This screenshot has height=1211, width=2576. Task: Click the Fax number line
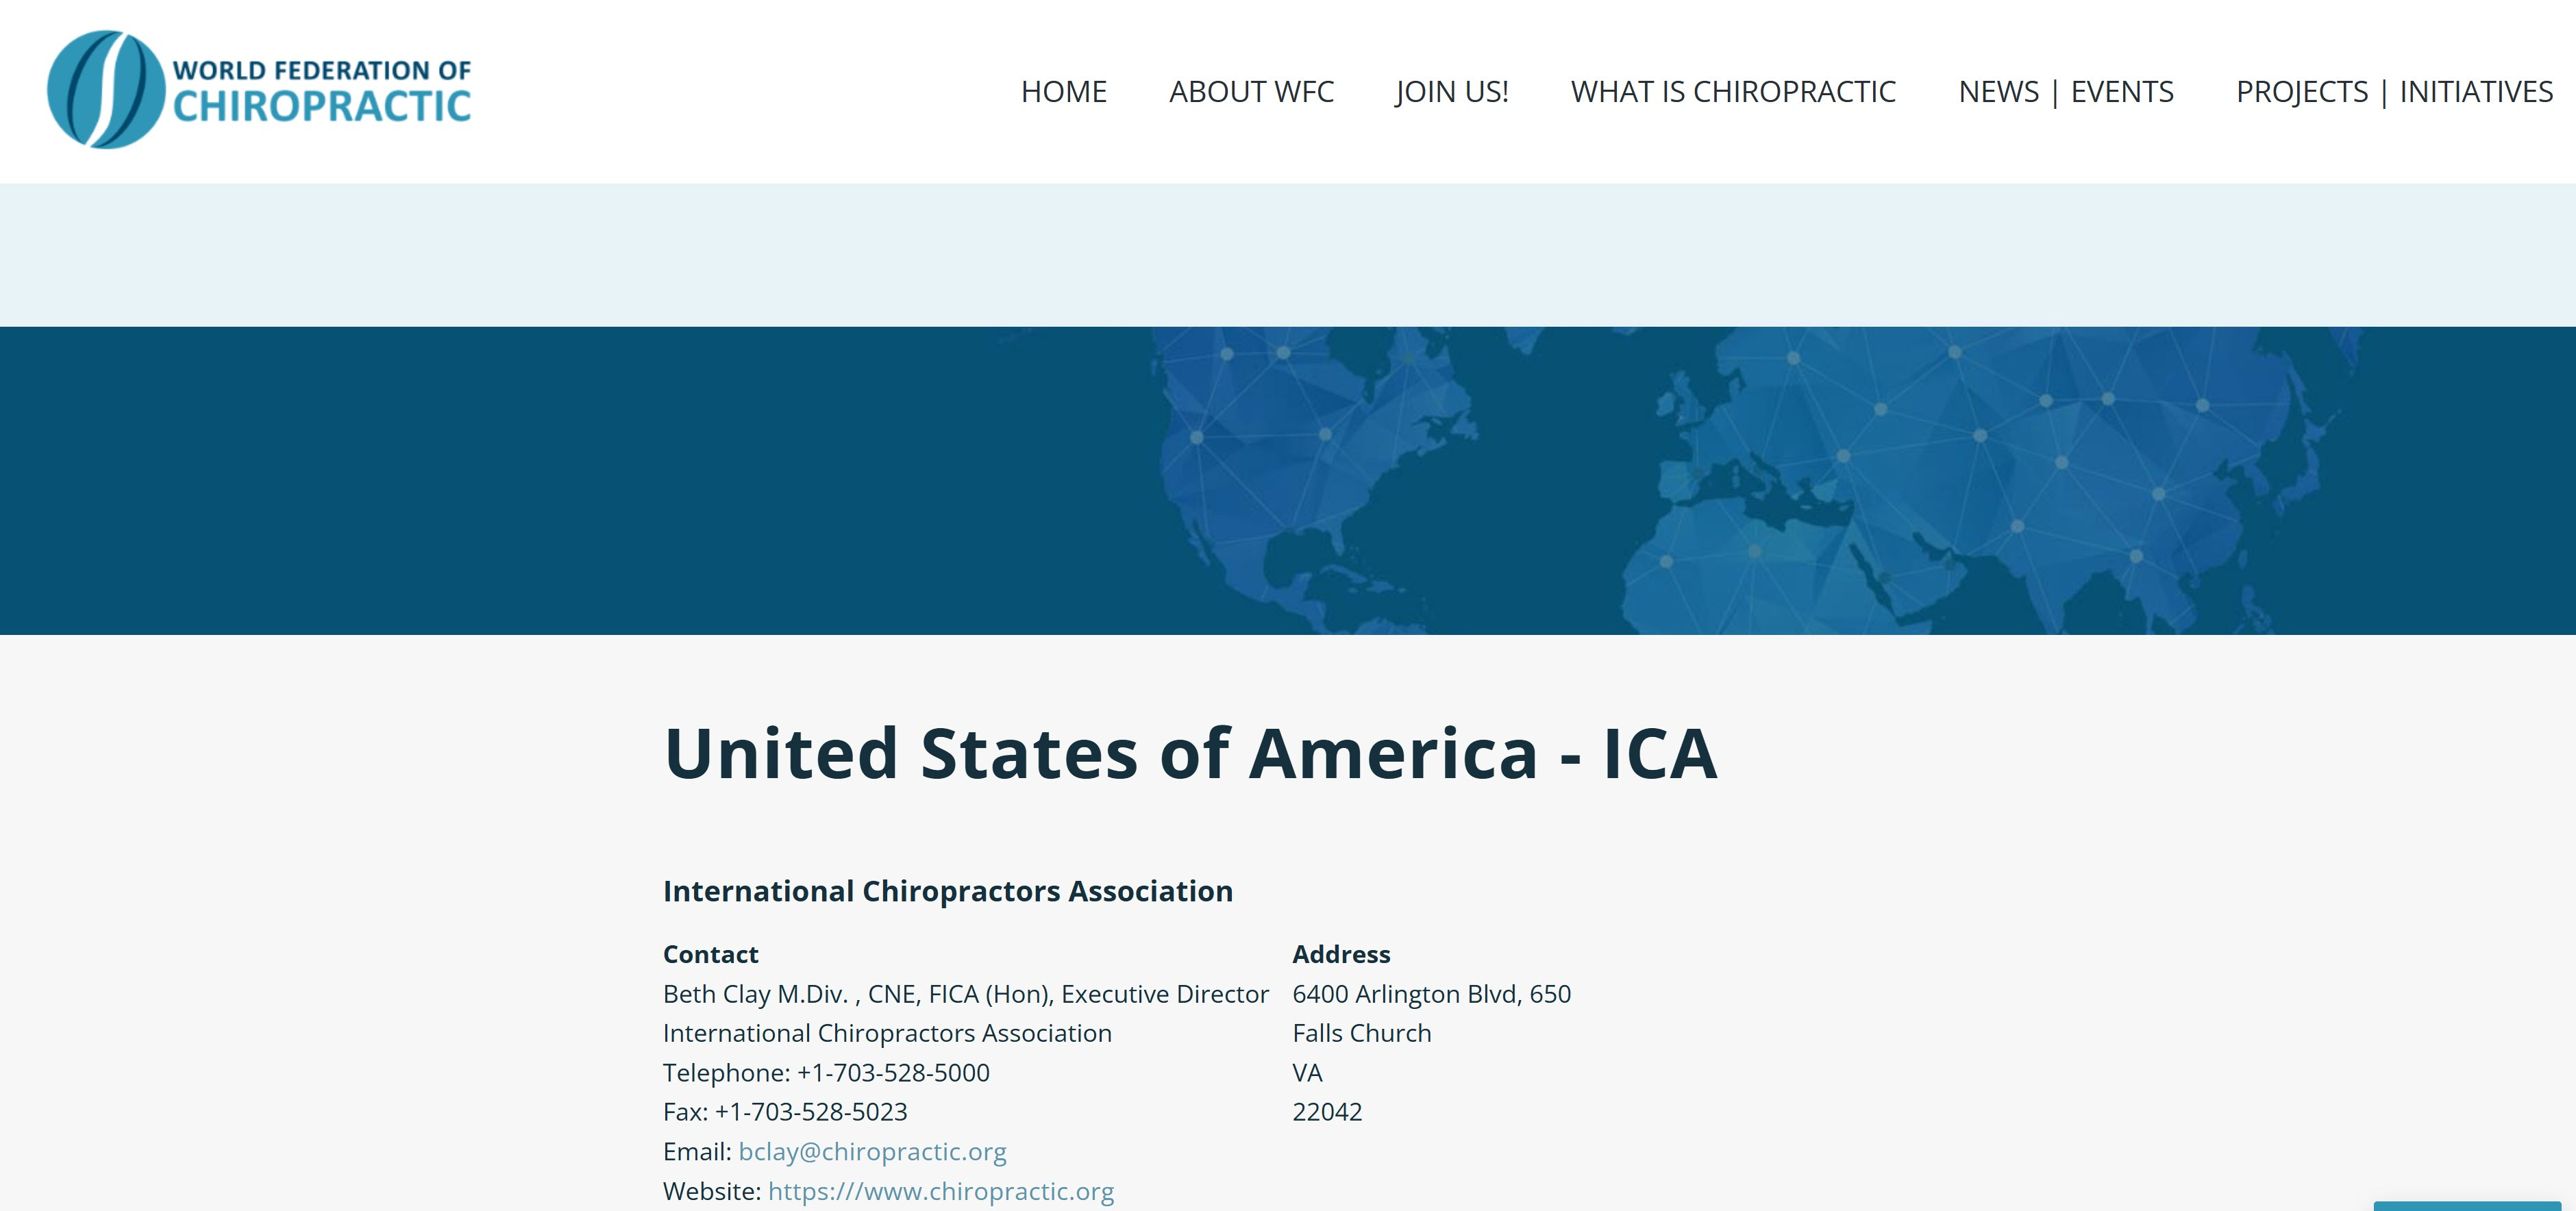click(785, 1112)
